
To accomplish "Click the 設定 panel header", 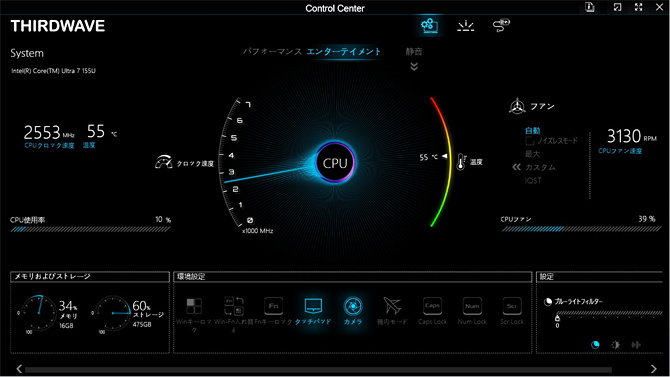I will coord(600,277).
